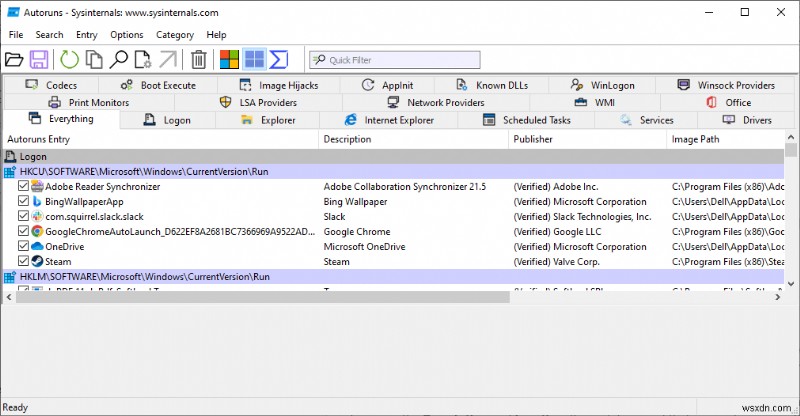
Task: Click the registry icon beside HKLM Run key
Action: pos(10,277)
